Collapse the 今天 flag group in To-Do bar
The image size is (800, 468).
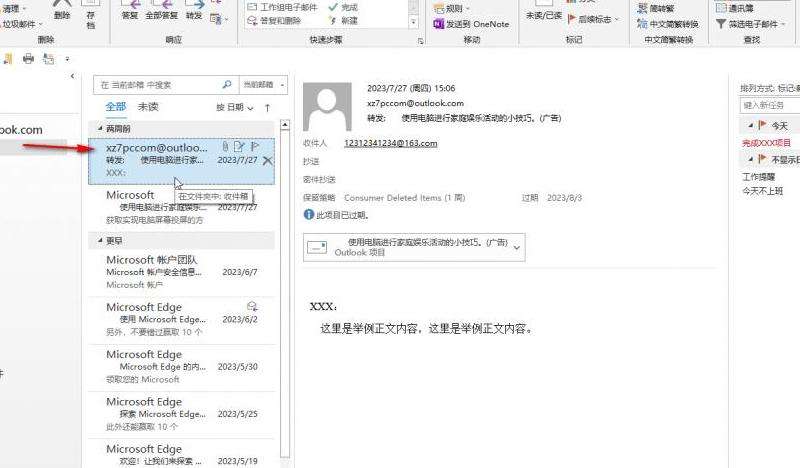751,125
